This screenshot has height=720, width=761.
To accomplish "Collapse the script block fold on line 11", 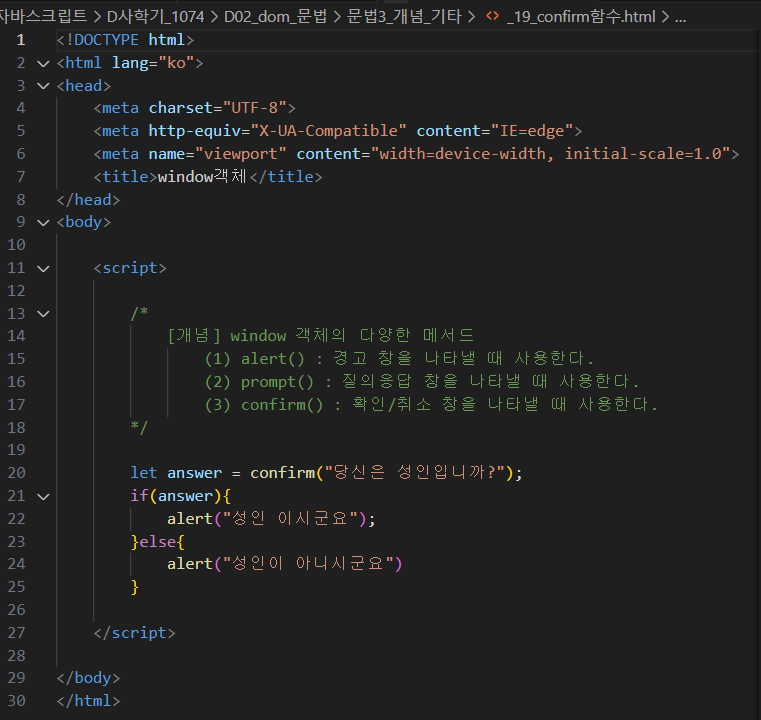I will 43,268.
